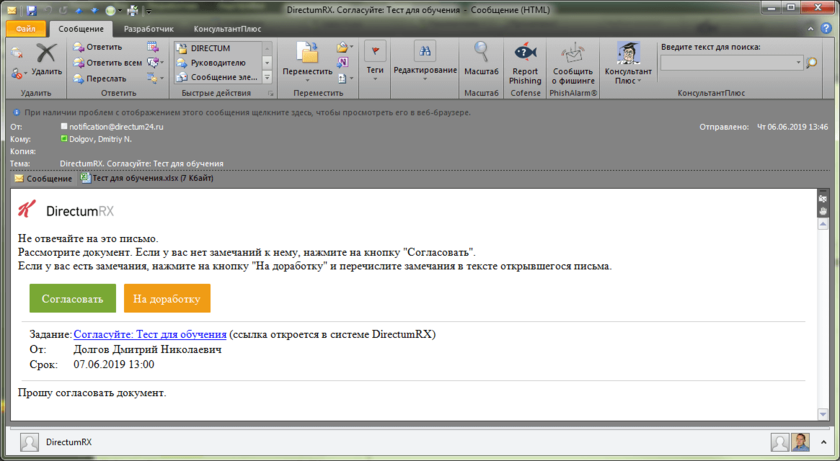
Task: Open the help question mark icon
Action: tap(825, 31)
